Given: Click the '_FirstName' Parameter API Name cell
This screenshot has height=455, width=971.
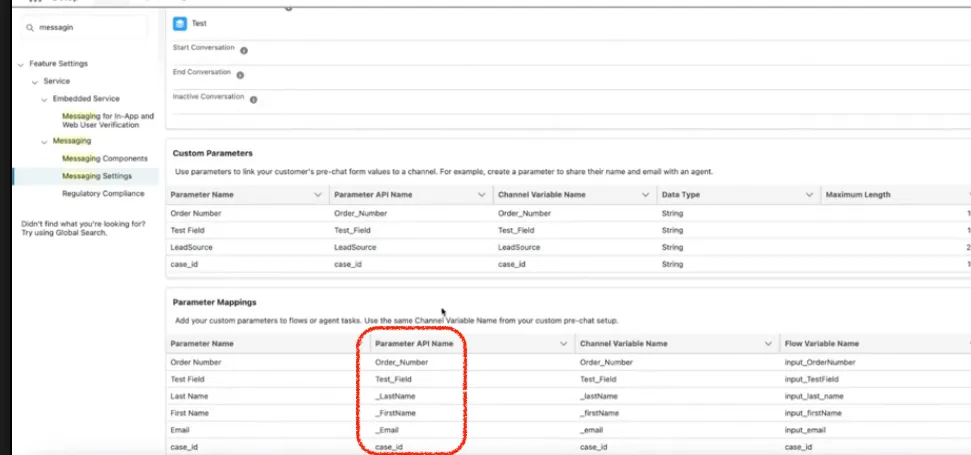Looking at the screenshot, I should (x=396, y=413).
